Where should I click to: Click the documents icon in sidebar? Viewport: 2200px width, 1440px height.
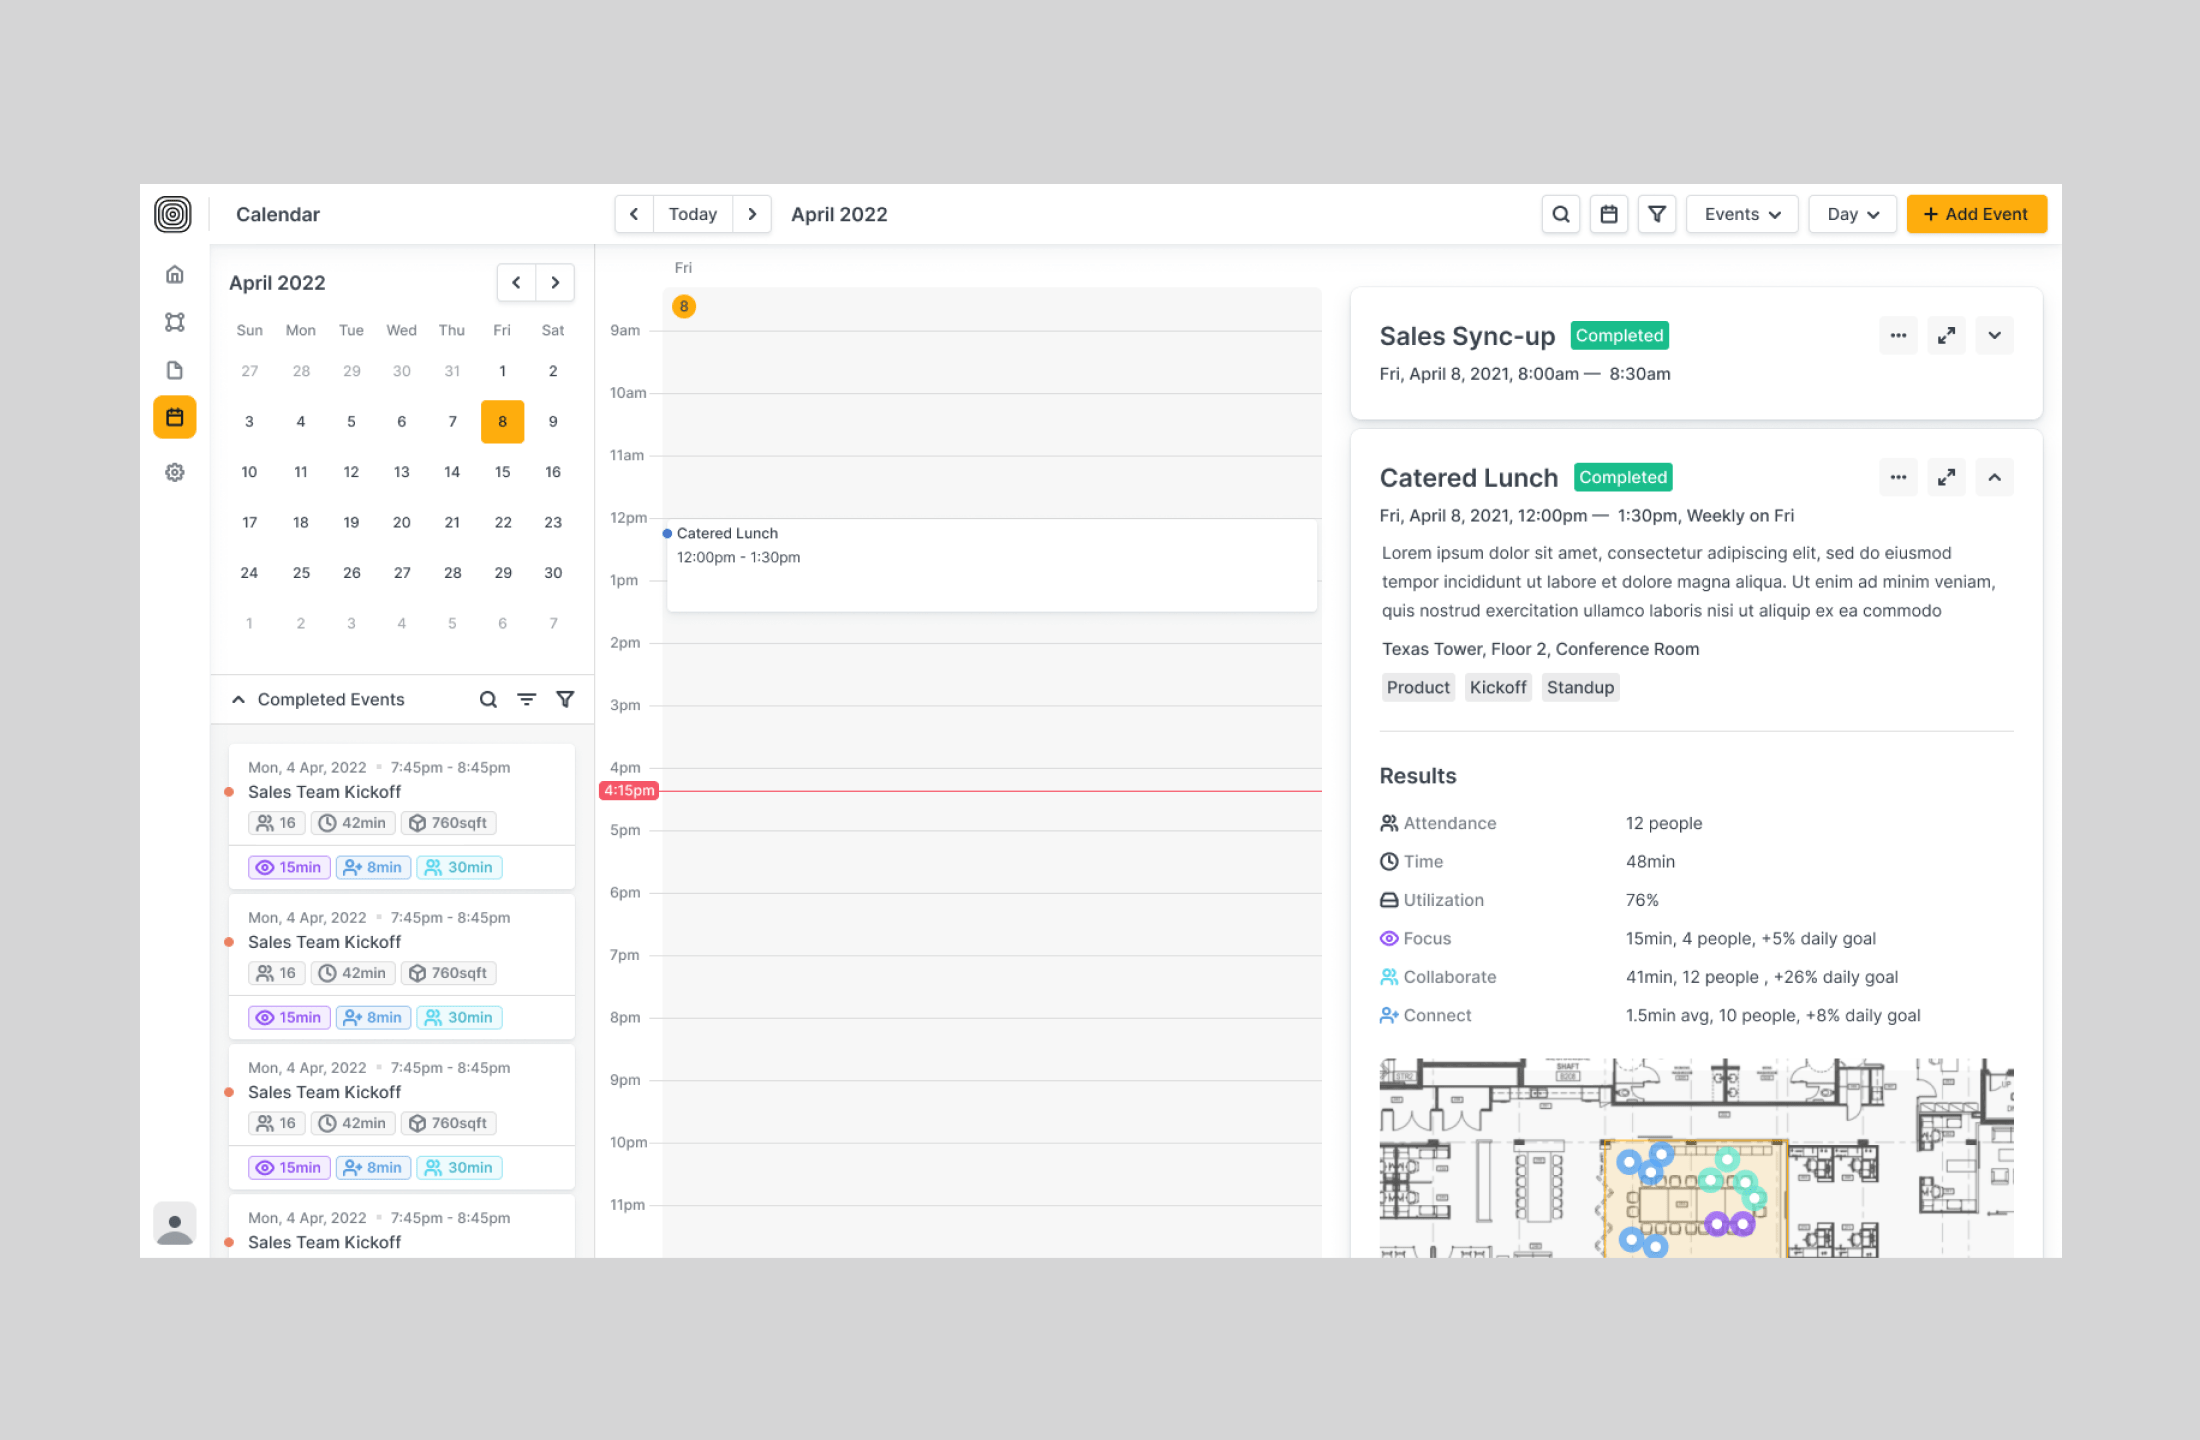[175, 370]
